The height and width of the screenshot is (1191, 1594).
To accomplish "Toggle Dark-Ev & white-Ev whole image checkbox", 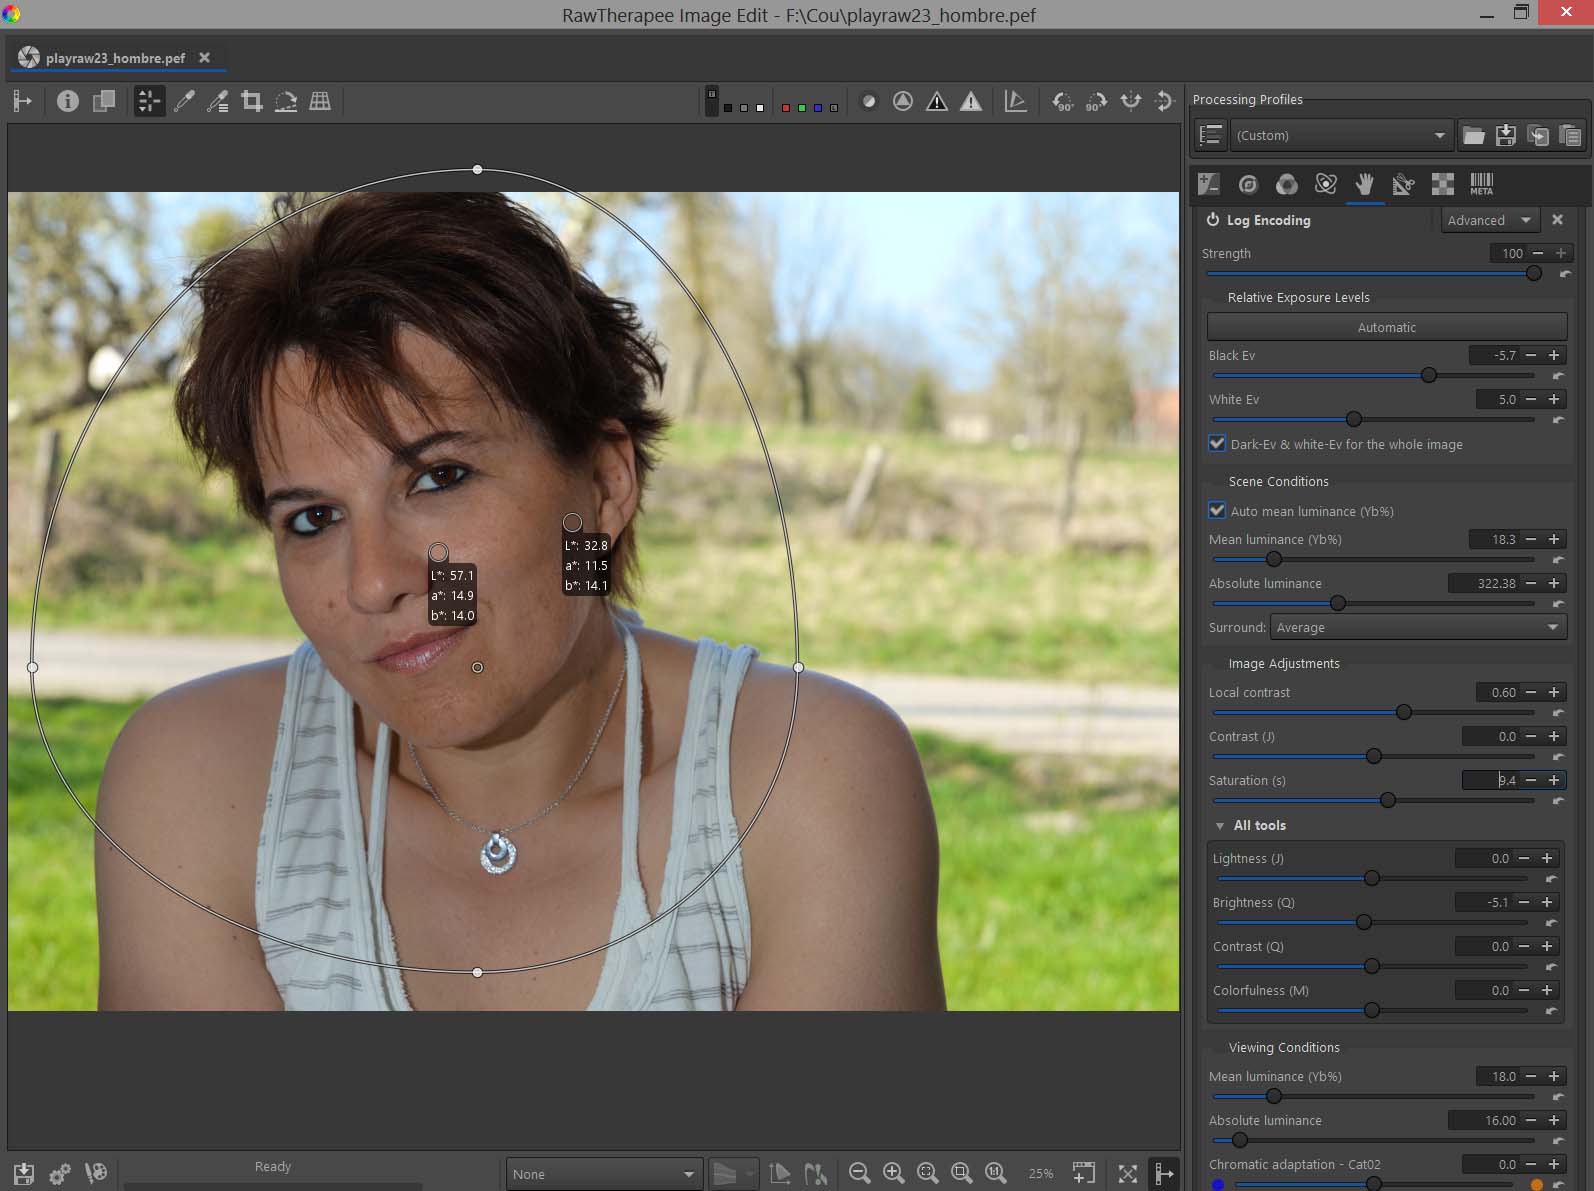I will 1217,444.
